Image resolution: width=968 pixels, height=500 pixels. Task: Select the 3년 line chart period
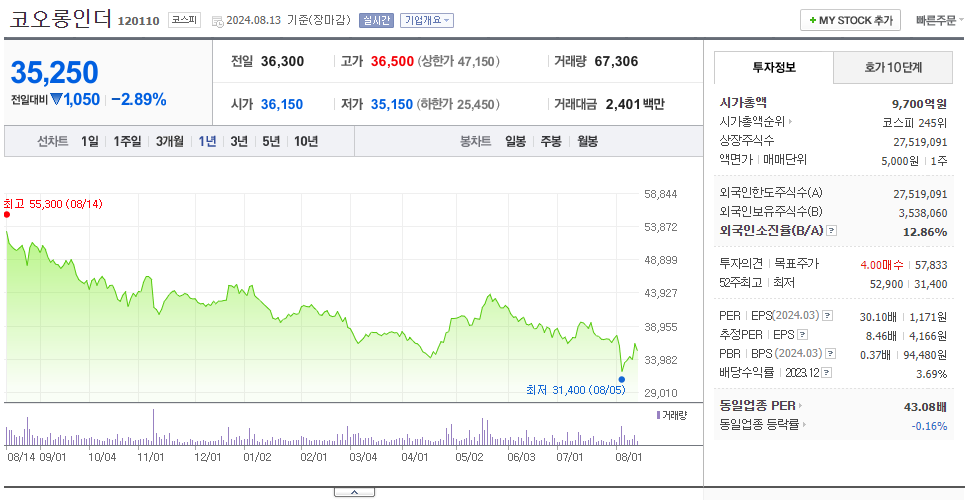(239, 141)
